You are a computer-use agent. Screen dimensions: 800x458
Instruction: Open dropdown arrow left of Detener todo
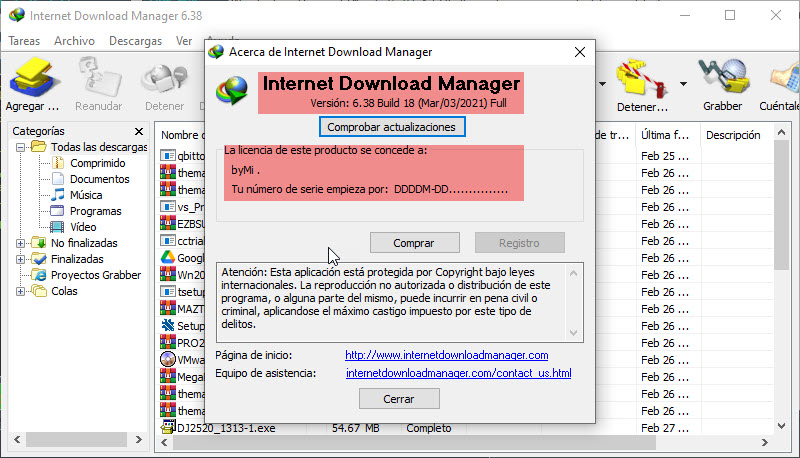coord(603,84)
